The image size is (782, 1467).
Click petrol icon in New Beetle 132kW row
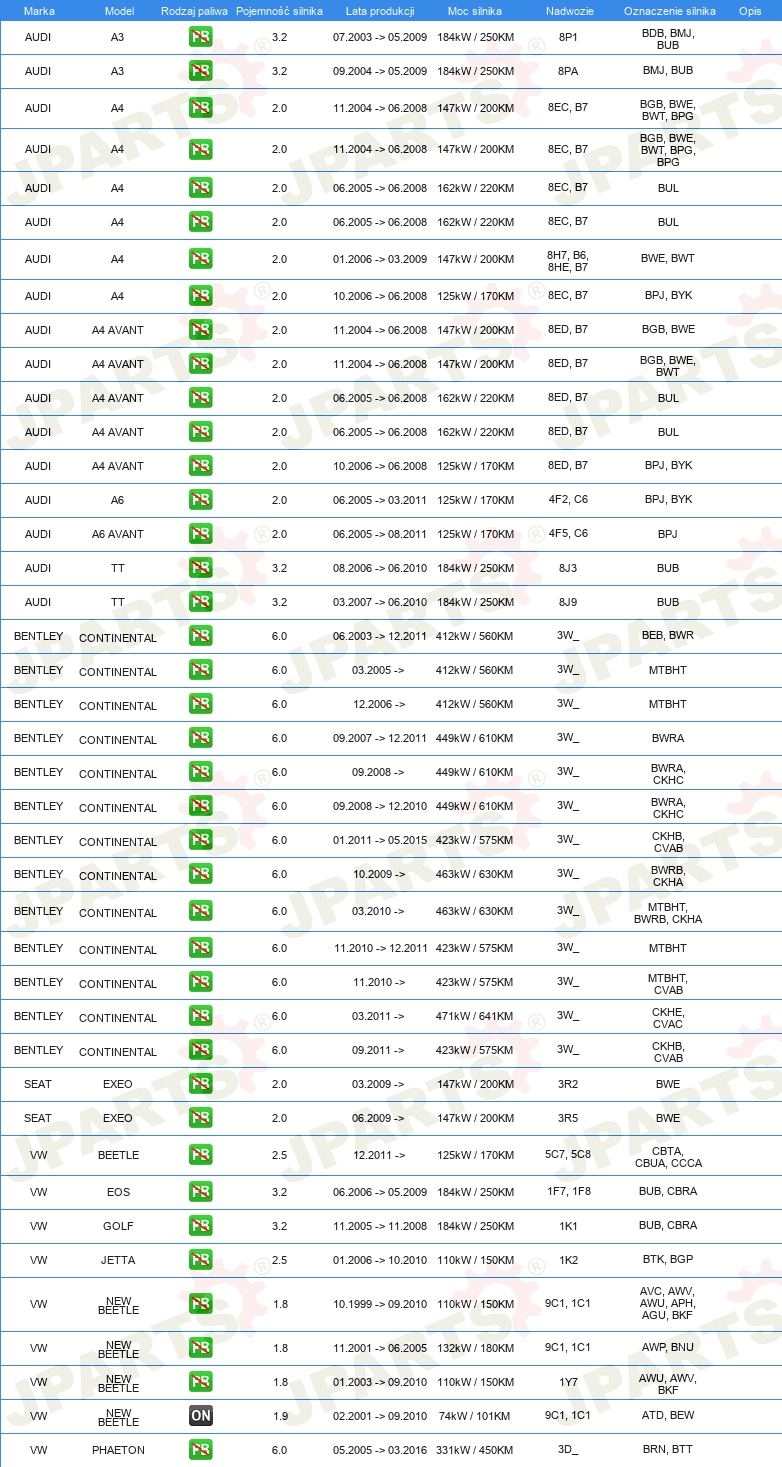point(200,1348)
